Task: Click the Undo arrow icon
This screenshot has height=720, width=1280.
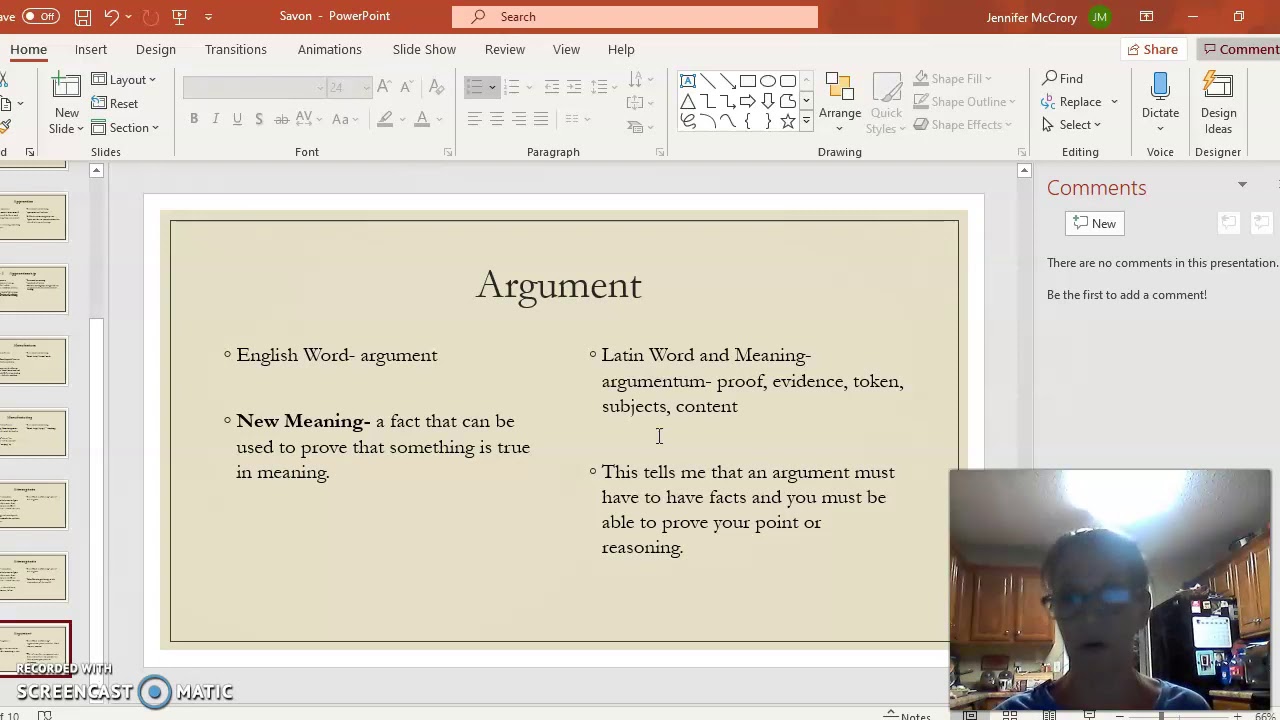Action: 111,17
